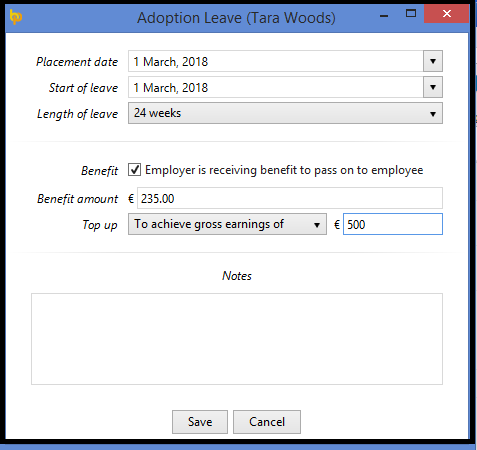Click the top up amount field showing 500

point(393,224)
